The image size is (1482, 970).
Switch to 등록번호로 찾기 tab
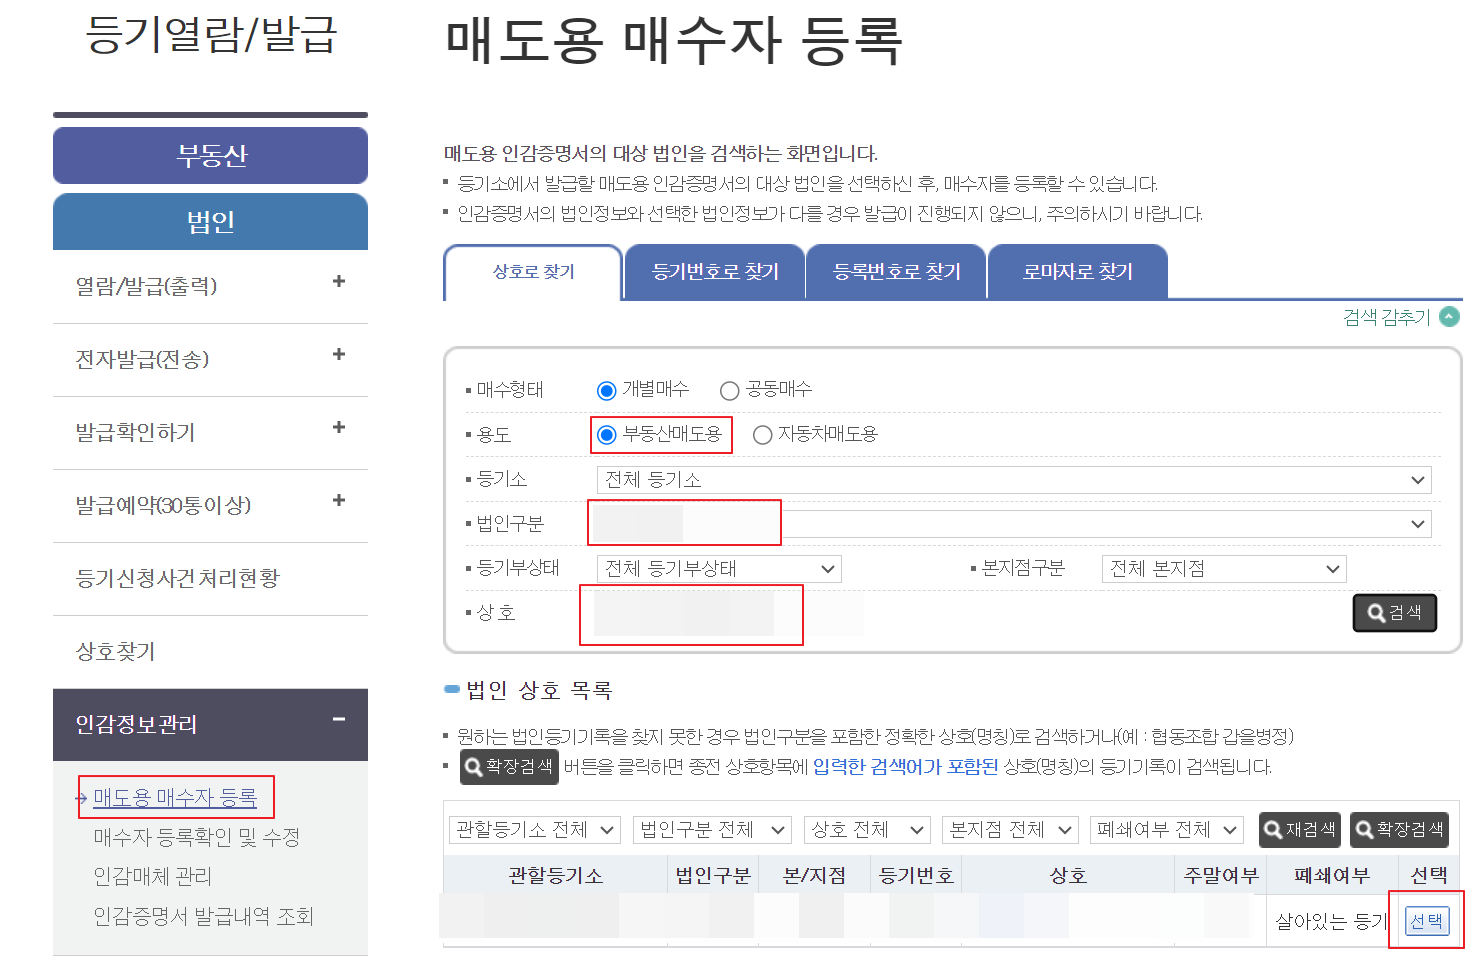tap(897, 272)
